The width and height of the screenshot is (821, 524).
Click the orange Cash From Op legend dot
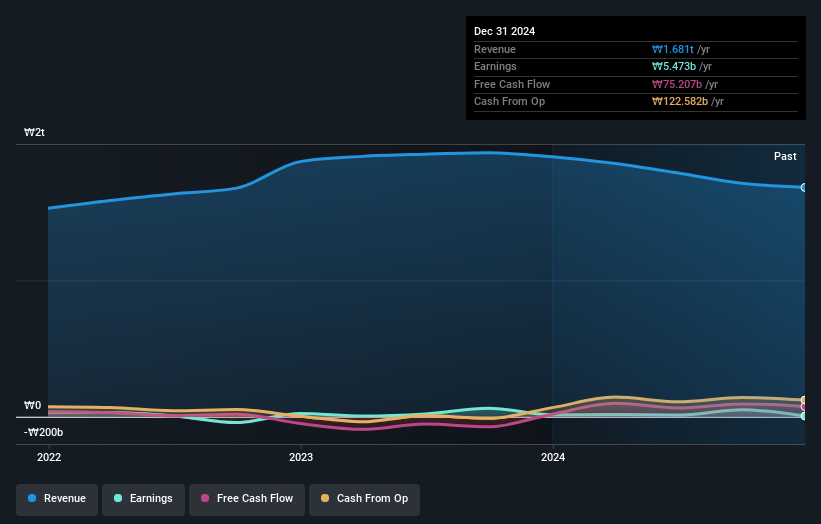pyautogui.click(x=325, y=498)
